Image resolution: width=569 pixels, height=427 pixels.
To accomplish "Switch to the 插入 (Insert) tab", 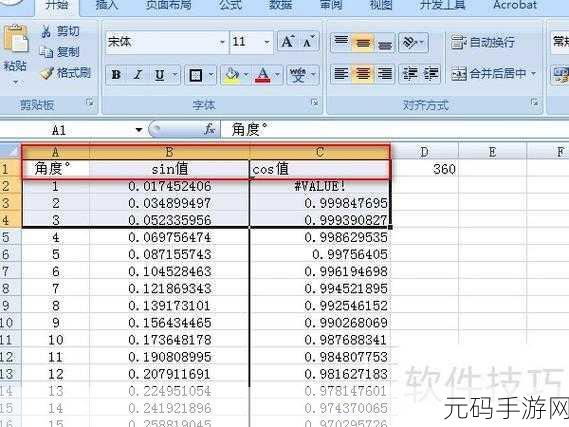I will pyautogui.click(x=107, y=5).
